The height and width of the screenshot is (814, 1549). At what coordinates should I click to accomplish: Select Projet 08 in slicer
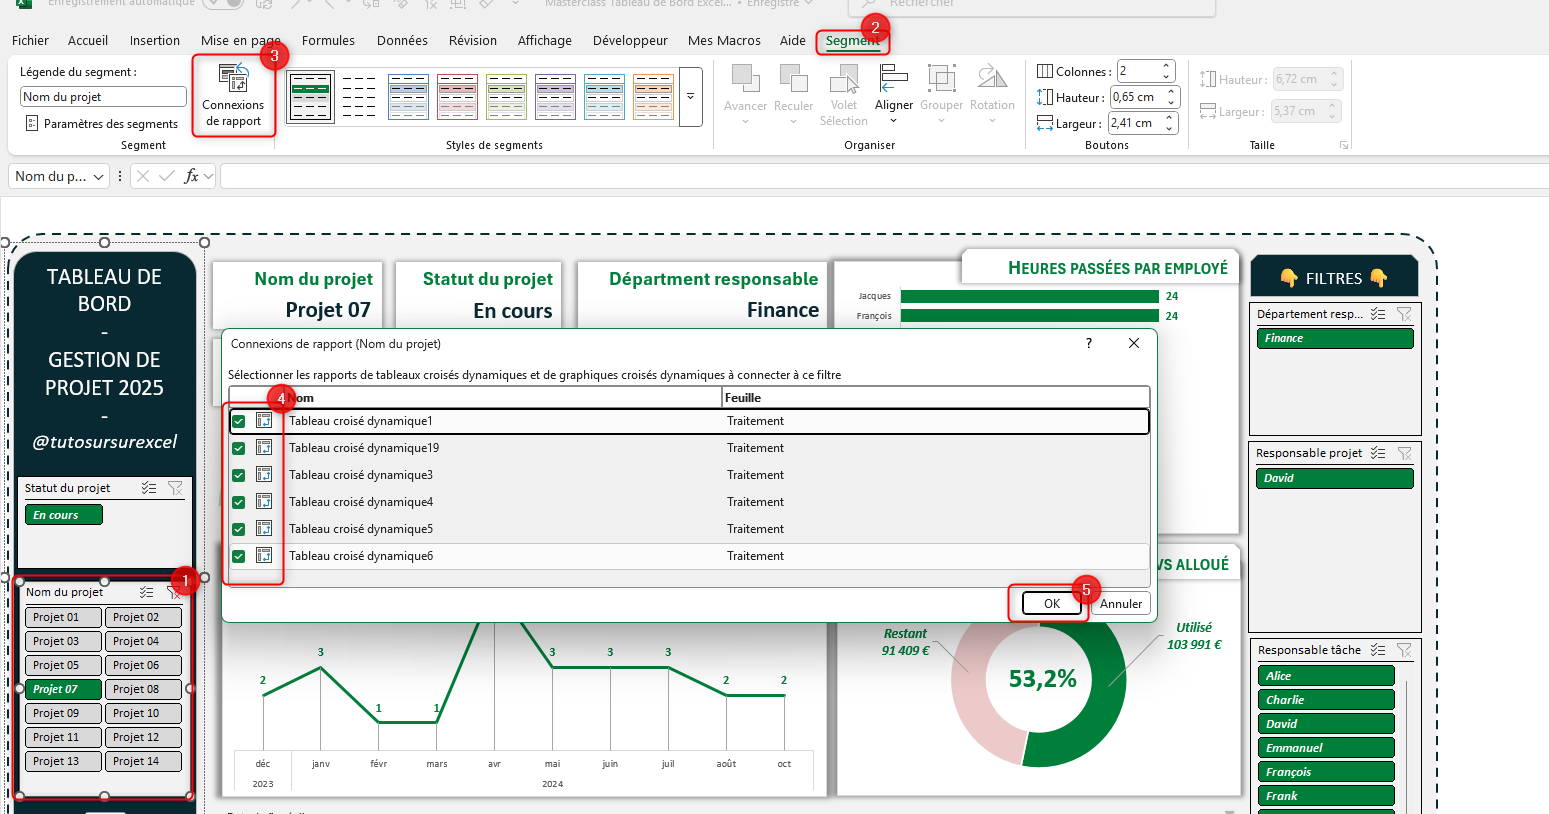[143, 689]
